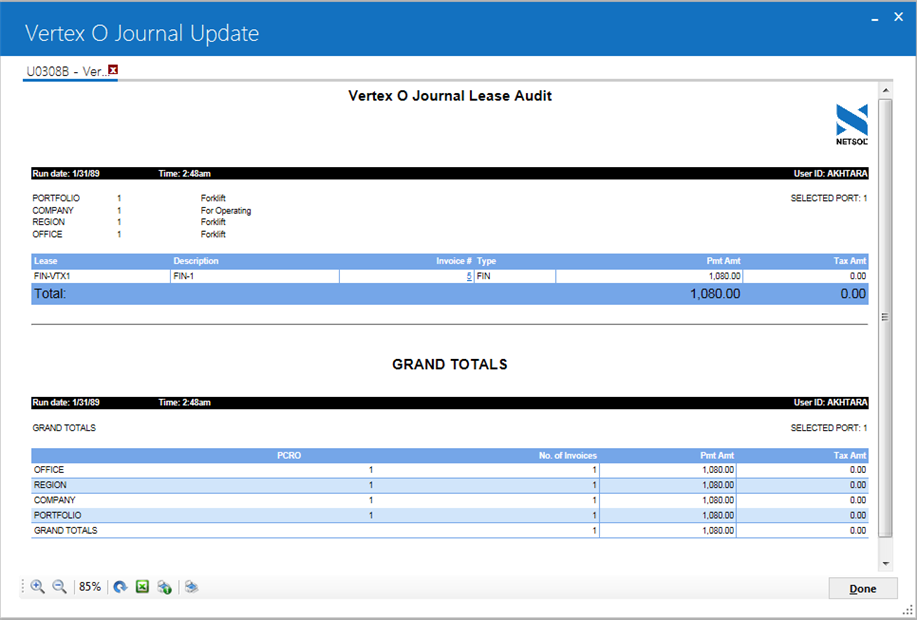Click the Total: row label
917x620 pixels.
click(50, 294)
